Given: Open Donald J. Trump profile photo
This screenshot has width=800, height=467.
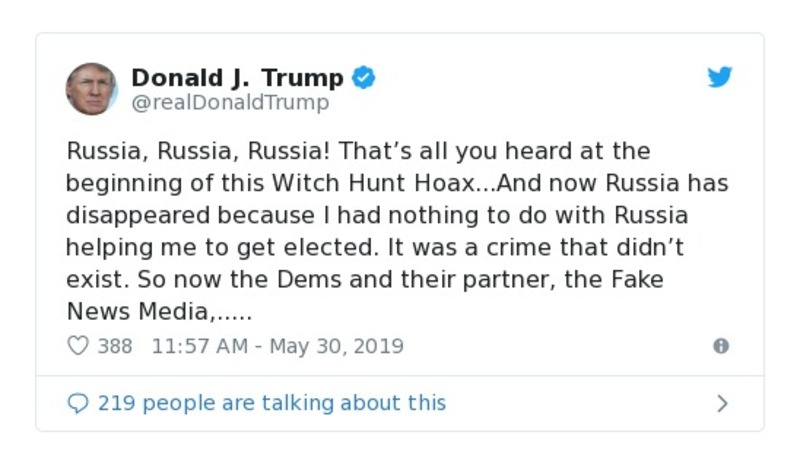Looking at the screenshot, I should (91, 88).
